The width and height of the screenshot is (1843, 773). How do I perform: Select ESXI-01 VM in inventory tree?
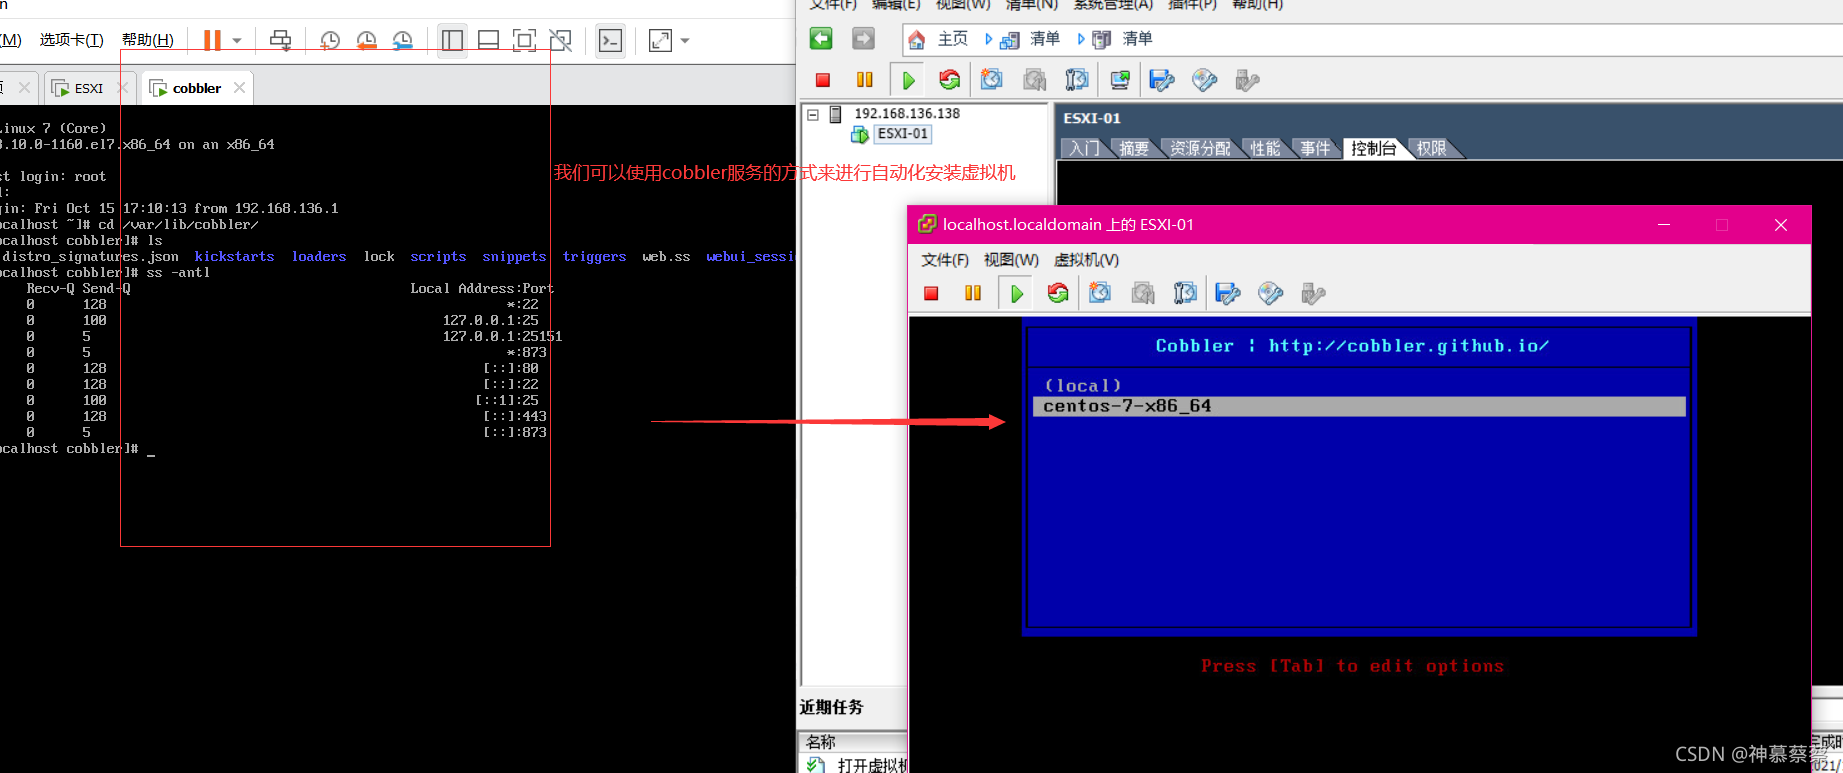(x=903, y=134)
